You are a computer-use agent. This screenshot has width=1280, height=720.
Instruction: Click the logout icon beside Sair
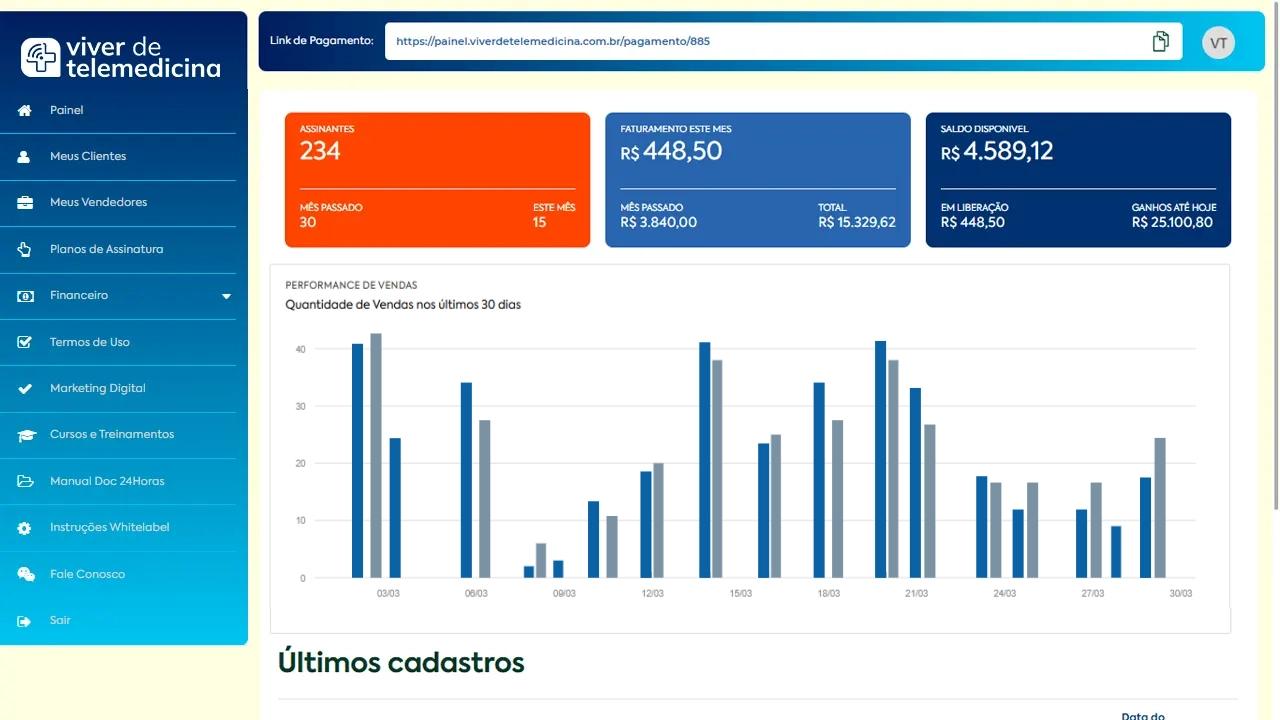point(25,621)
